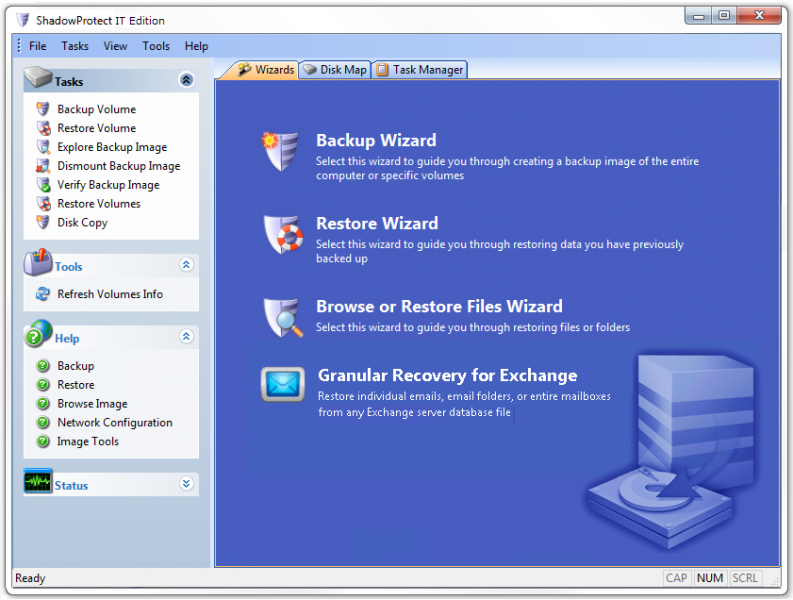The height and width of the screenshot is (600, 793).
Task: Click the Restore Wizard lifebuoy shield icon
Action: click(x=283, y=234)
